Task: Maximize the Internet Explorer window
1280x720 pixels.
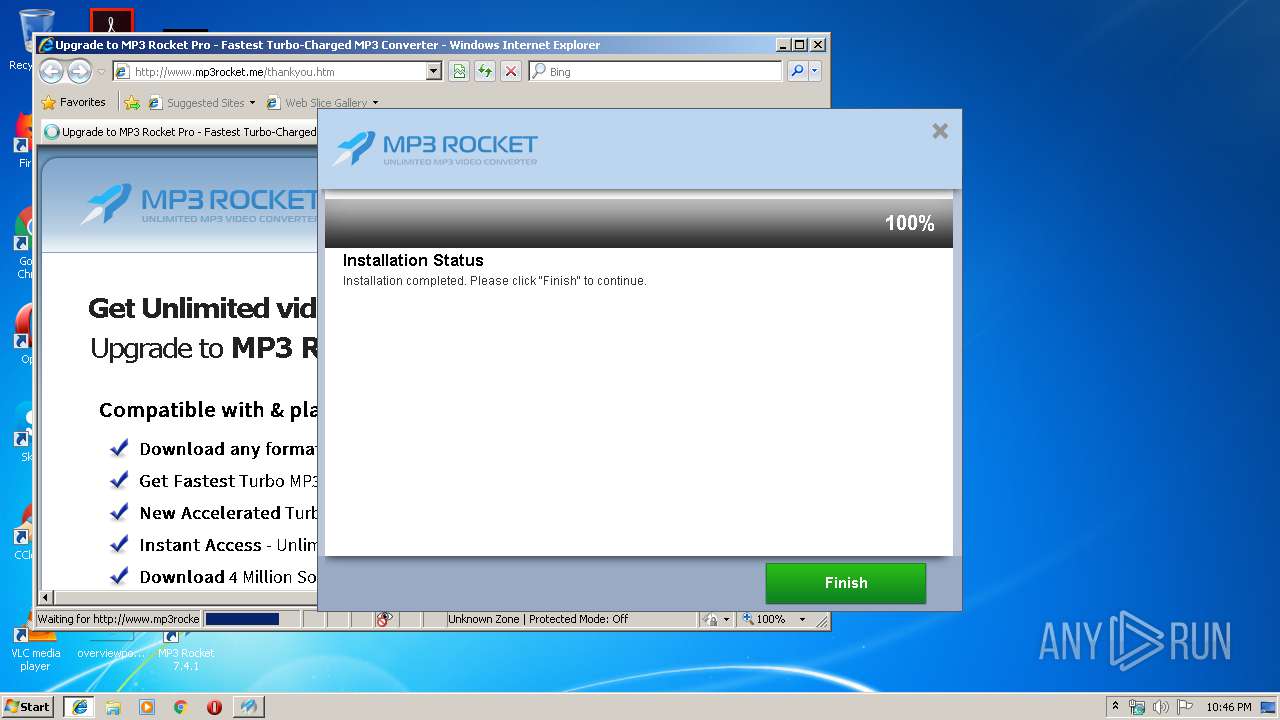Action: [800, 45]
